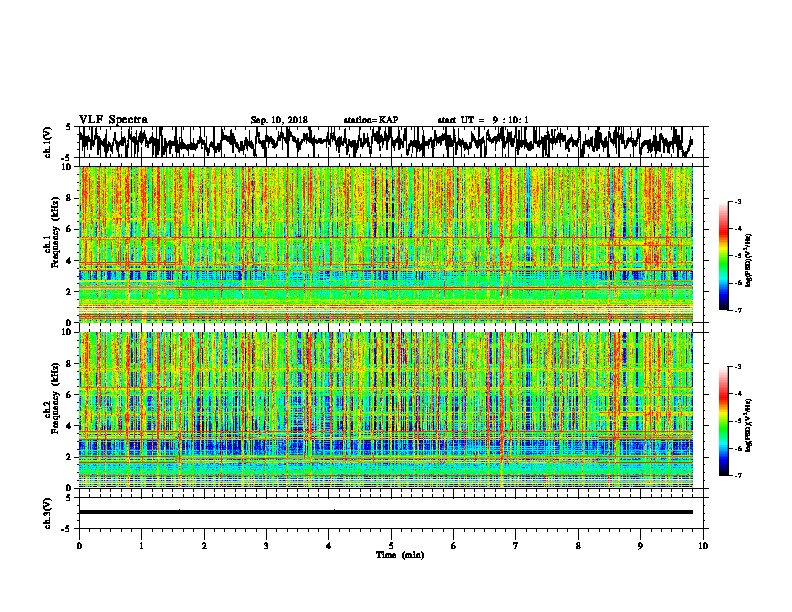The image size is (792, 612).
Task: Click the "3" minute tick on the time axis
Action: 266,546
